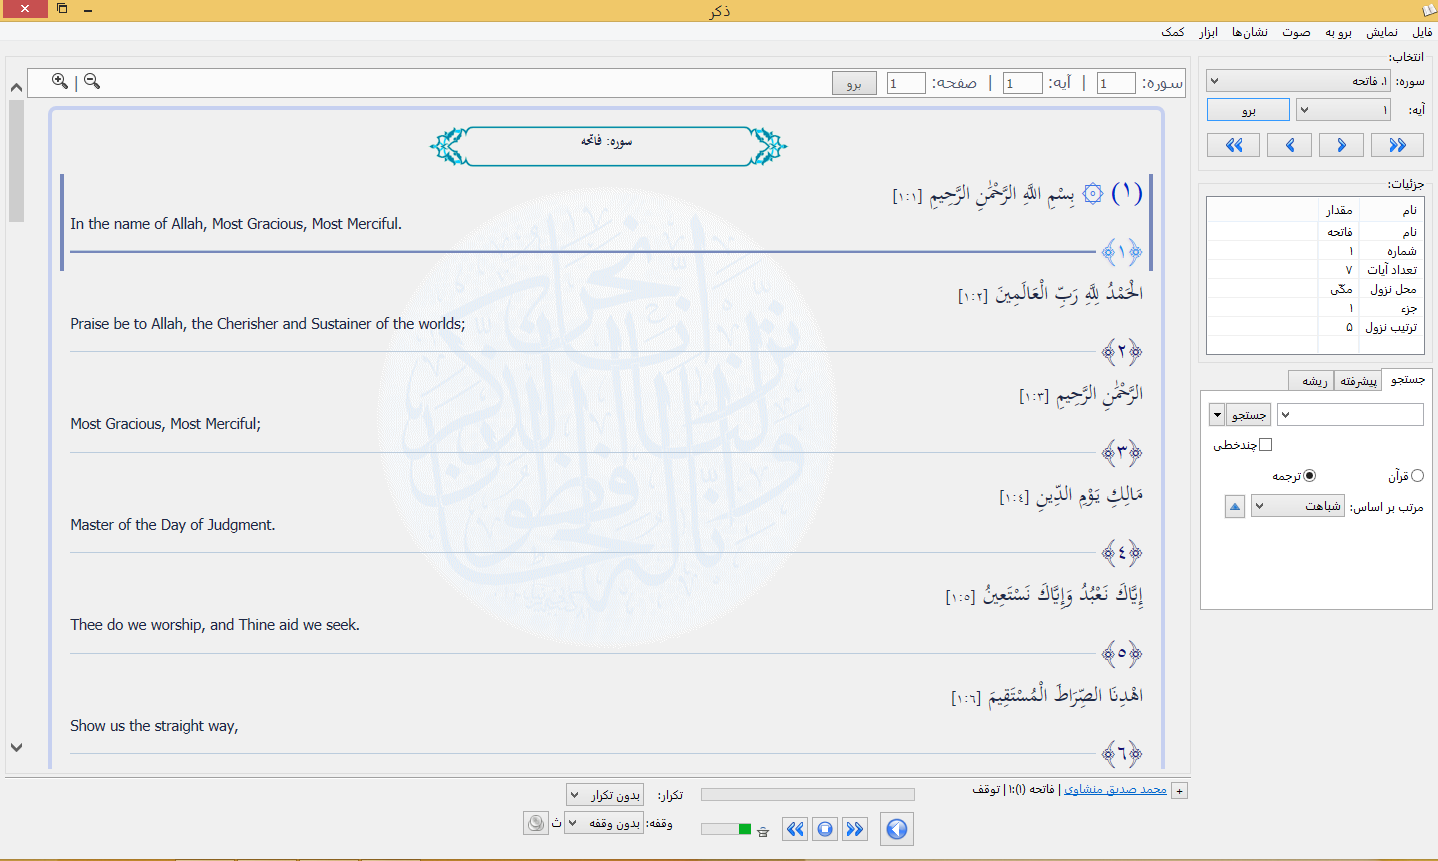Screen dimensions: 1438x861
Task: Click the large (۱) verse number
Action: (1127, 193)
